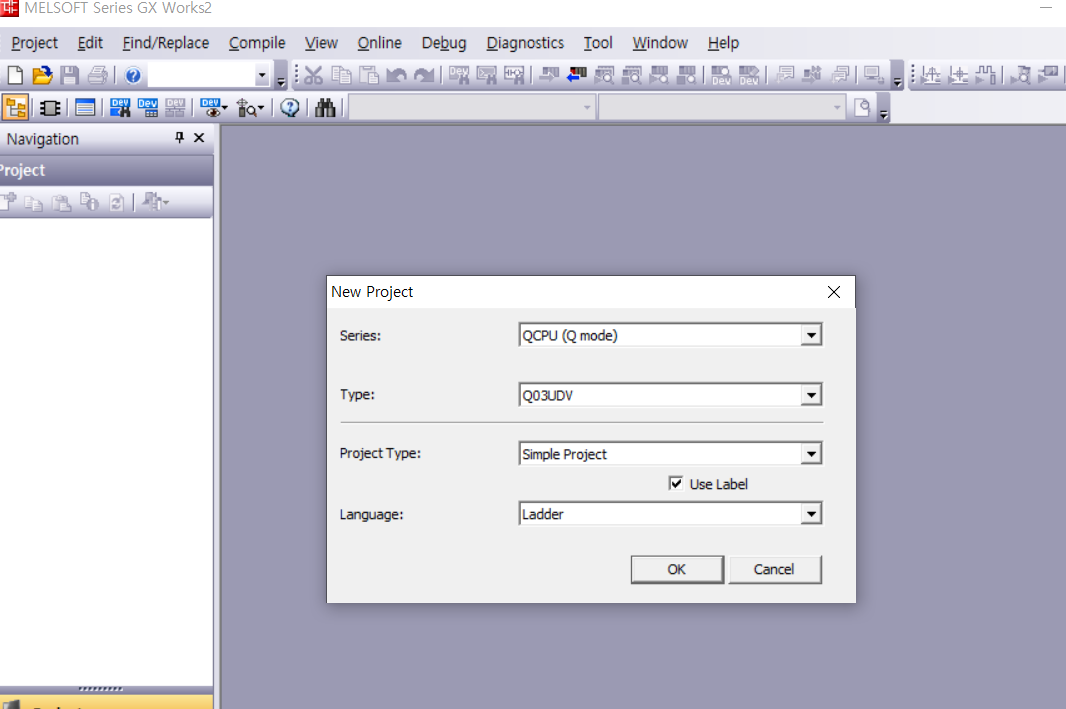This screenshot has height=709, width=1066.
Task: Click the Paste clipboard icon
Action: tap(368, 75)
